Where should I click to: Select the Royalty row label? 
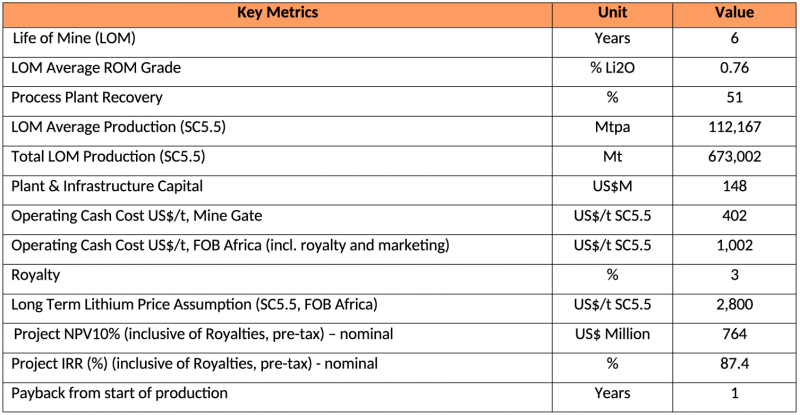(x=36, y=275)
